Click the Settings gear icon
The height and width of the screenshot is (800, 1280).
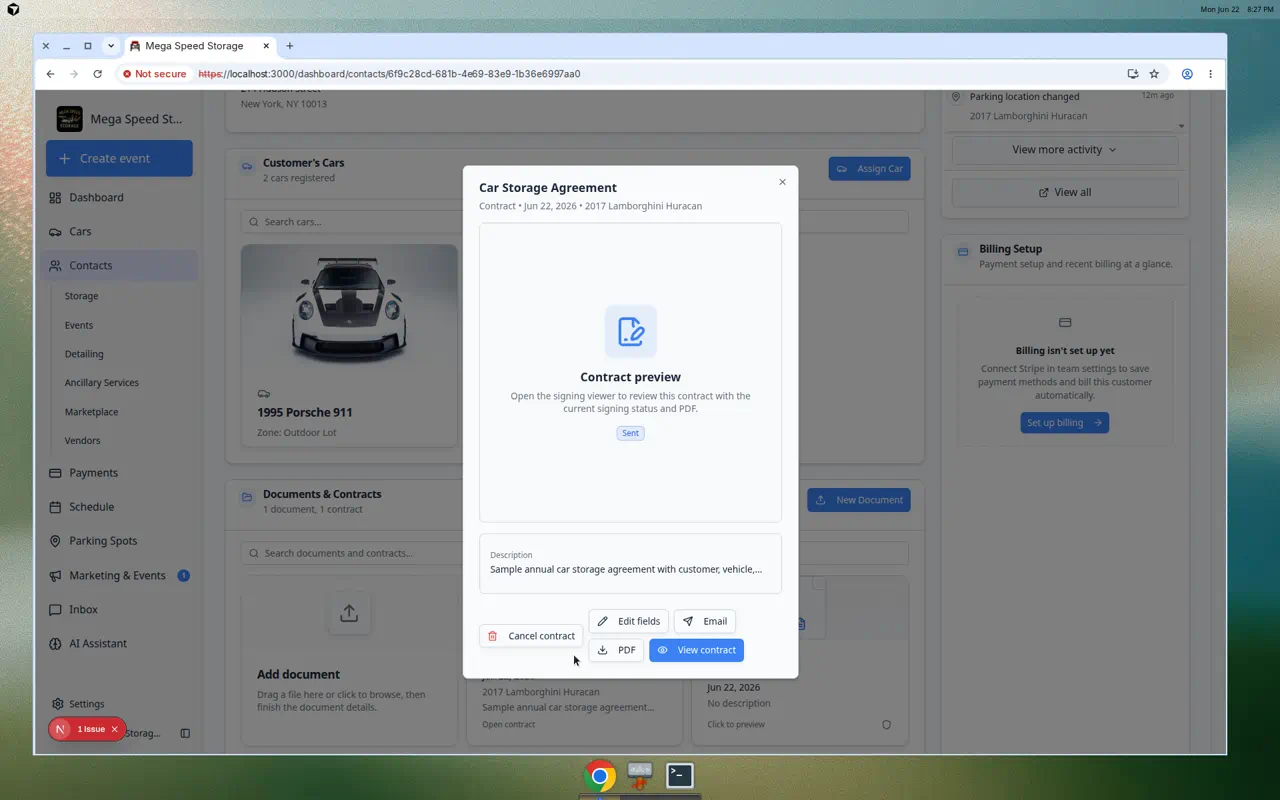tap(58, 704)
